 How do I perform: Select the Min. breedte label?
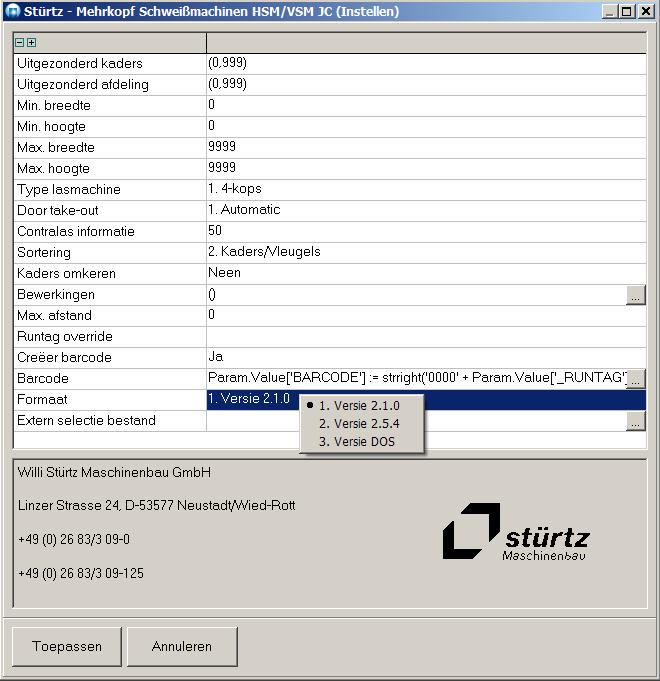54,105
